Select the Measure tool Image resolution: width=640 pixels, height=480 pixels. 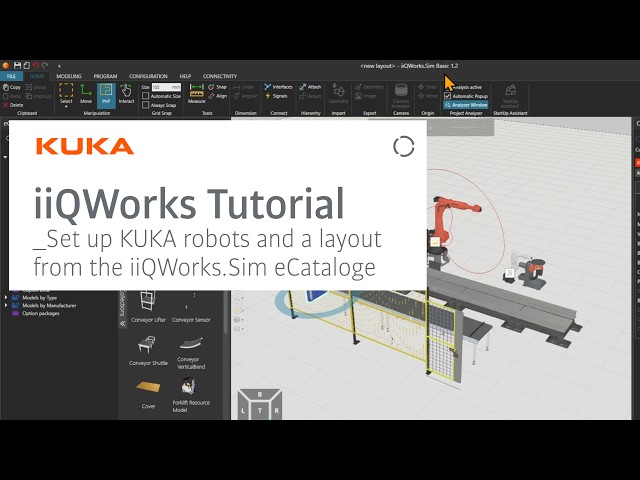tap(196, 93)
